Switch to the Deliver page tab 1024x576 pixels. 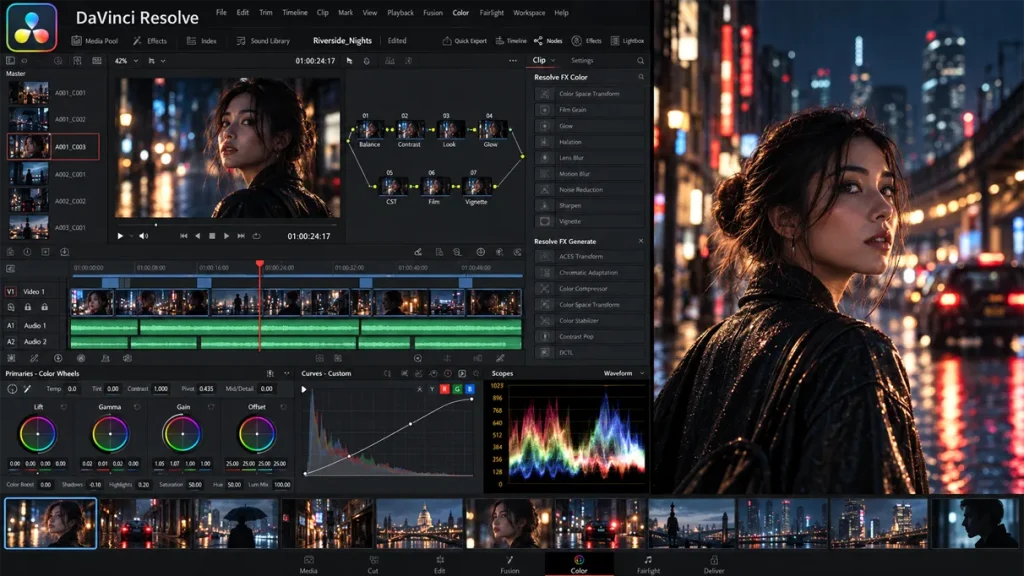click(714, 564)
